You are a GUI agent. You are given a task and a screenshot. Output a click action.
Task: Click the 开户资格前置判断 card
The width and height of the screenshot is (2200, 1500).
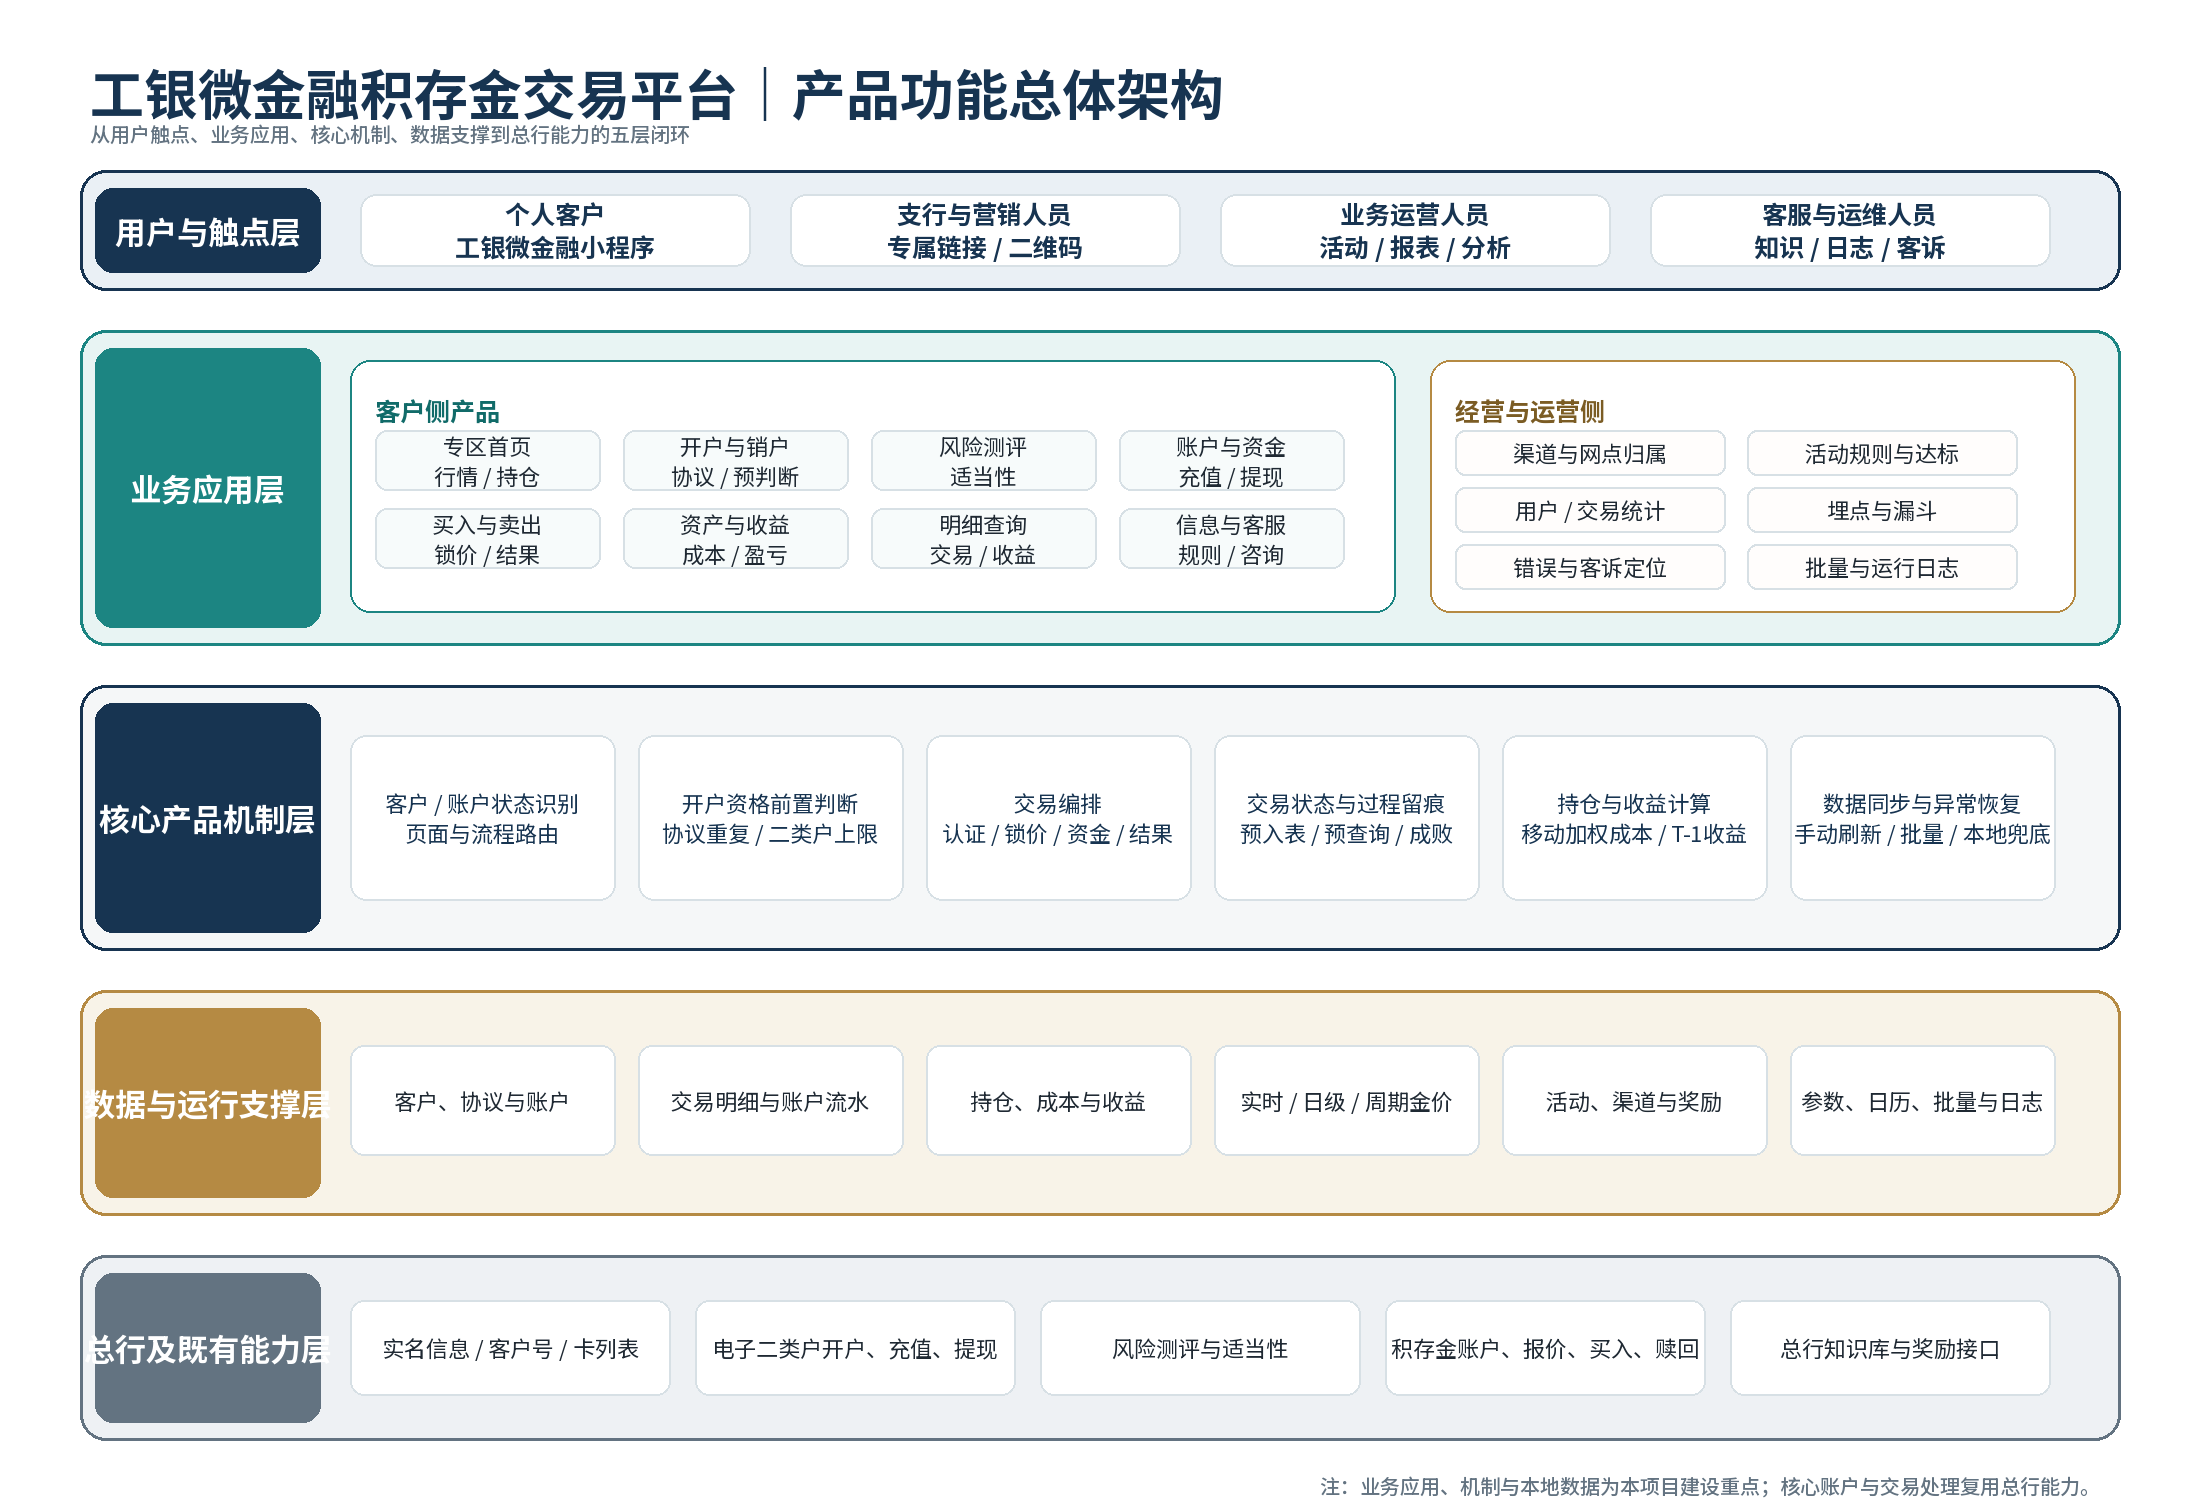click(771, 818)
